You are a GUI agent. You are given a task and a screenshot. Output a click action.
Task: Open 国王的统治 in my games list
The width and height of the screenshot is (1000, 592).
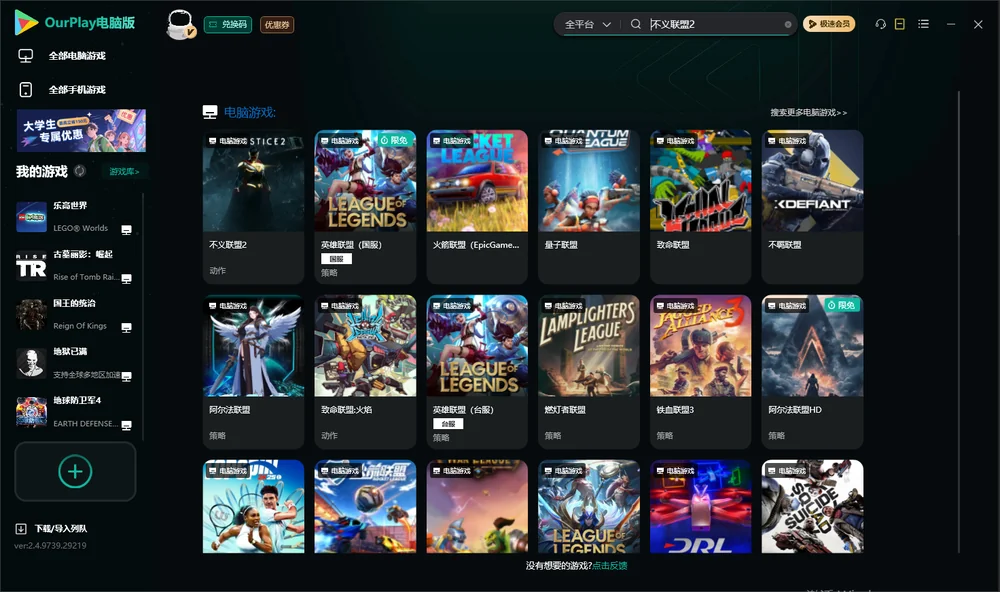click(x=75, y=314)
